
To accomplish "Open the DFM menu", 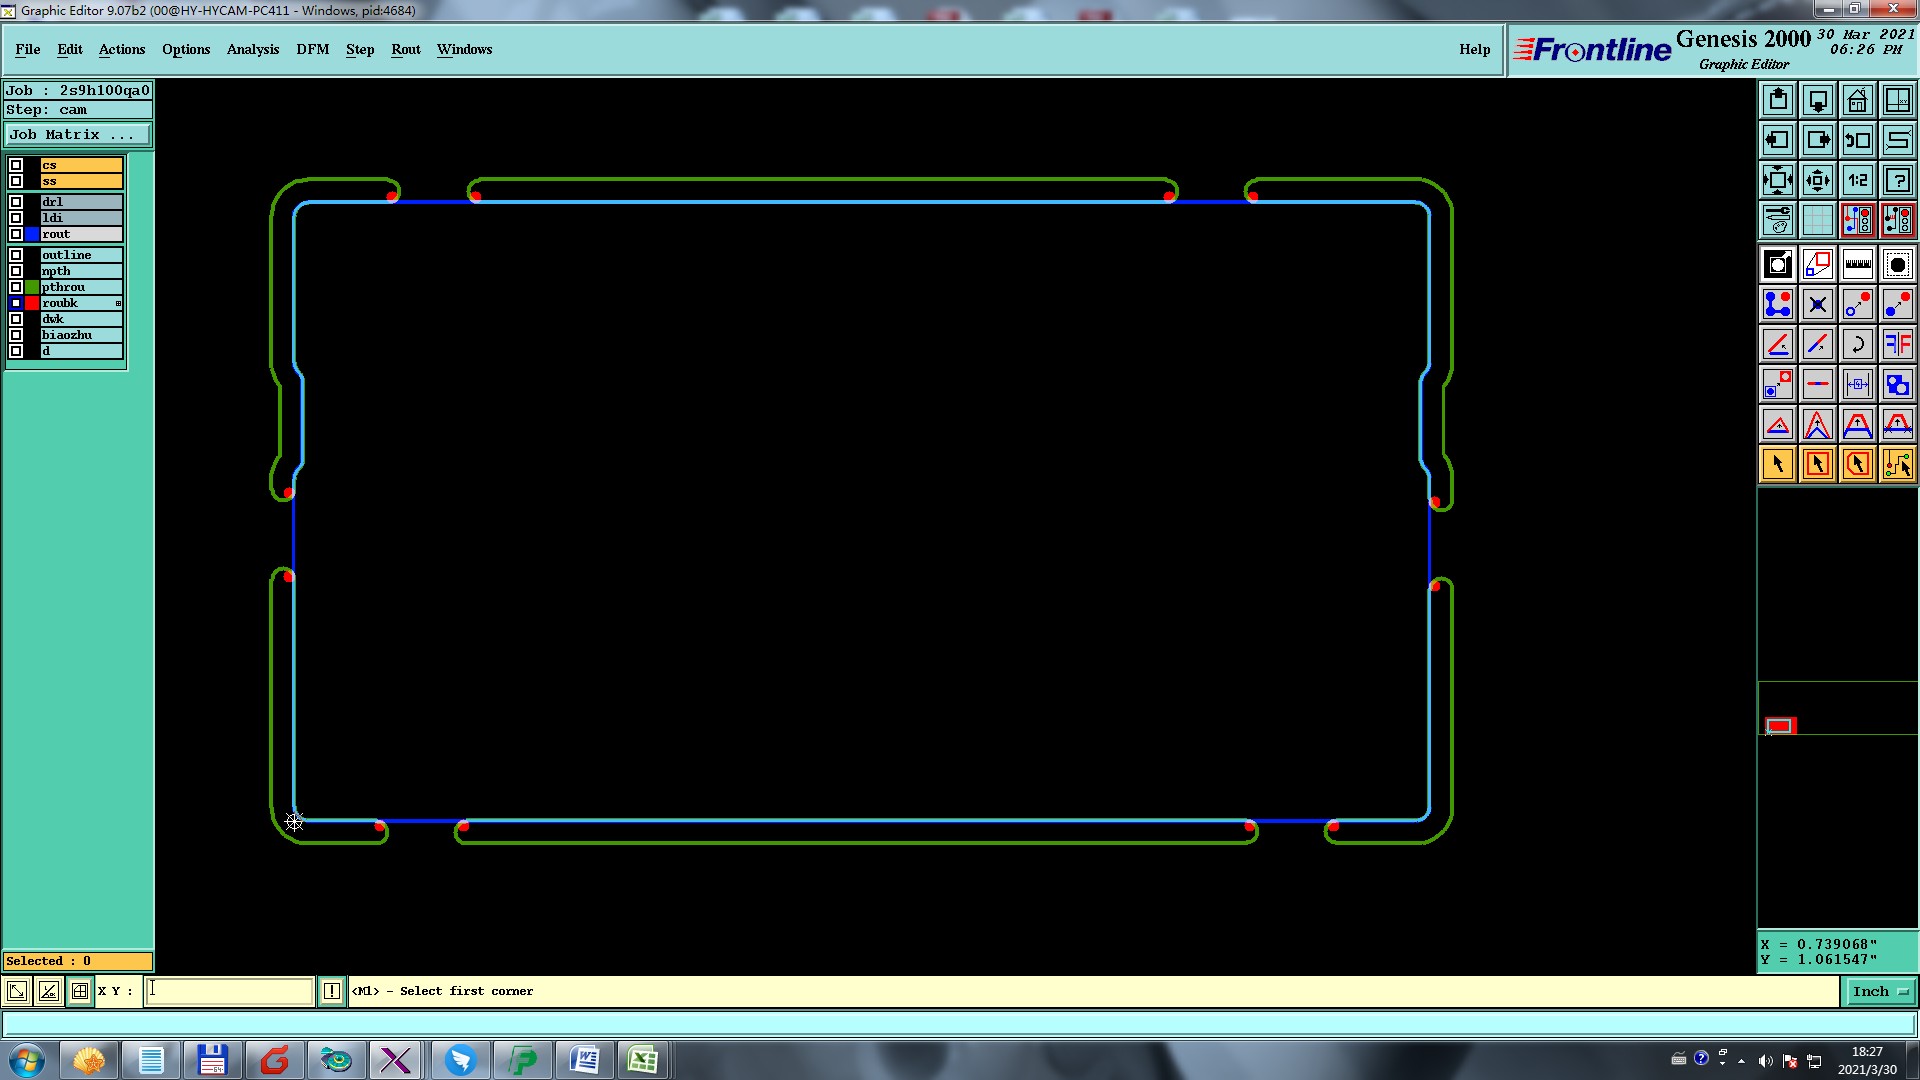I will pyautogui.click(x=312, y=49).
